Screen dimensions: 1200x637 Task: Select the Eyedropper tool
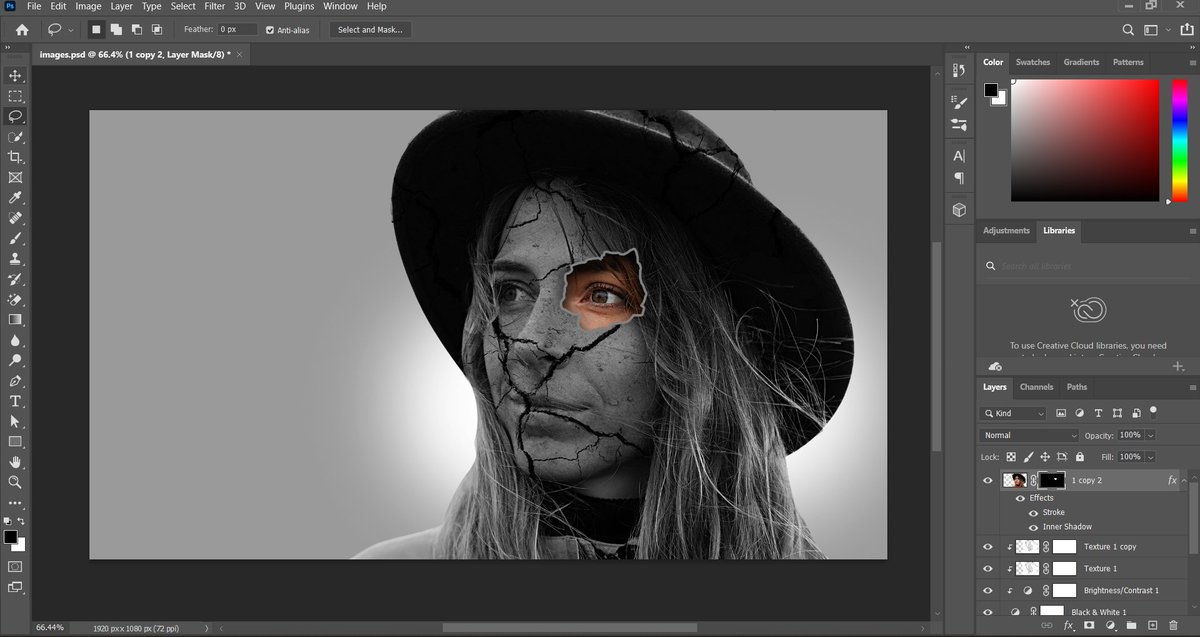pos(15,198)
